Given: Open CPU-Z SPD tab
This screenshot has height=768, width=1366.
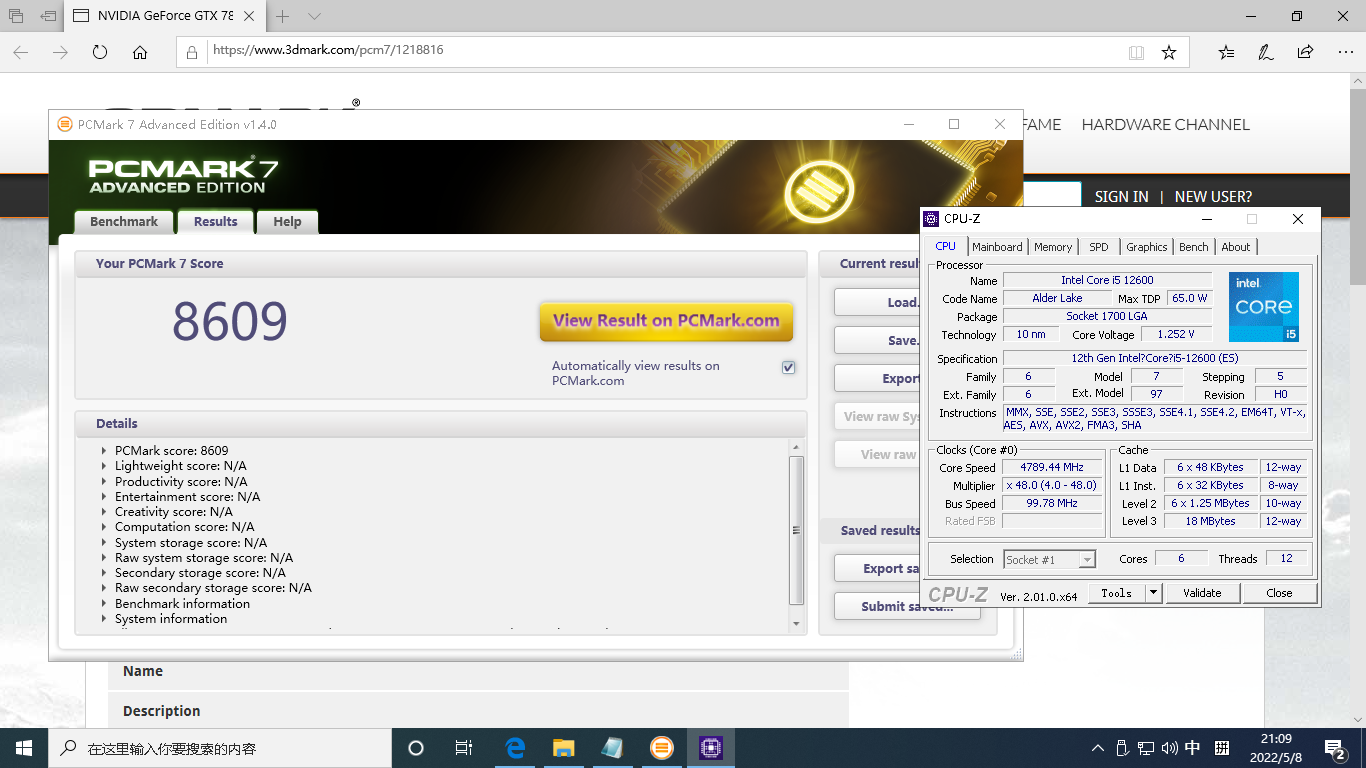Looking at the screenshot, I should 1099,247.
